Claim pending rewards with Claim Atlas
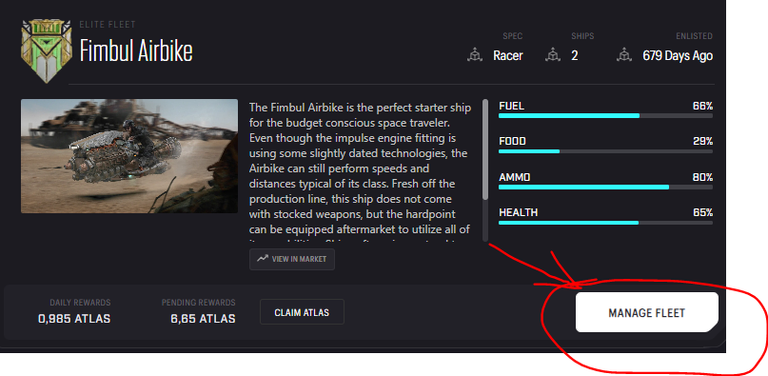The width and height of the screenshot is (768, 376). click(x=302, y=312)
